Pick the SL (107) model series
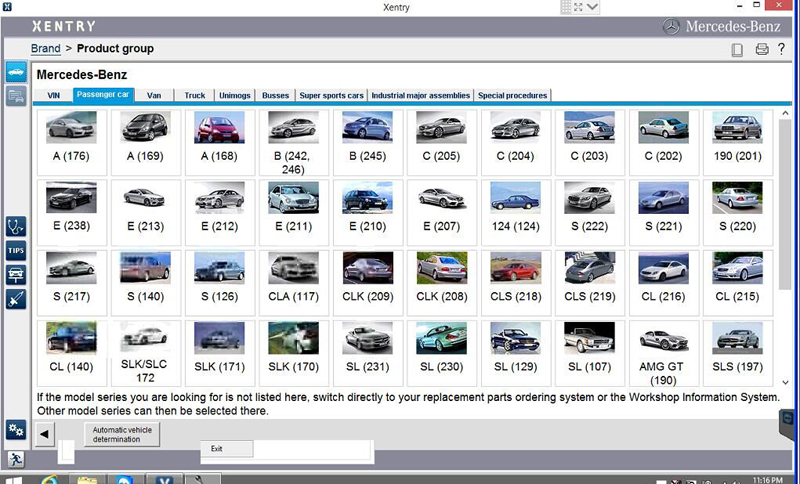 pos(589,353)
